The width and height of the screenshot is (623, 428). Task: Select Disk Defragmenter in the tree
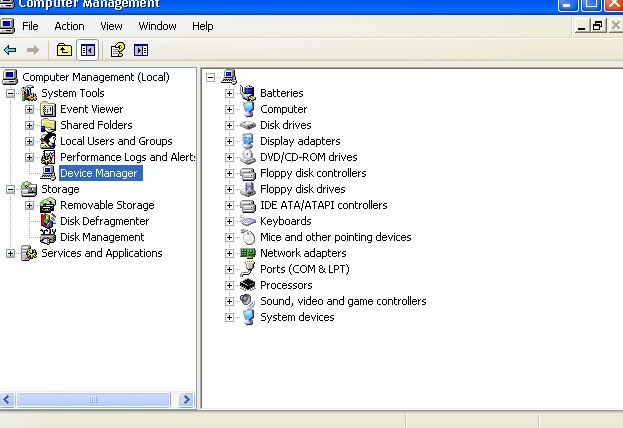pyautogui.click(x=104, y=221)
